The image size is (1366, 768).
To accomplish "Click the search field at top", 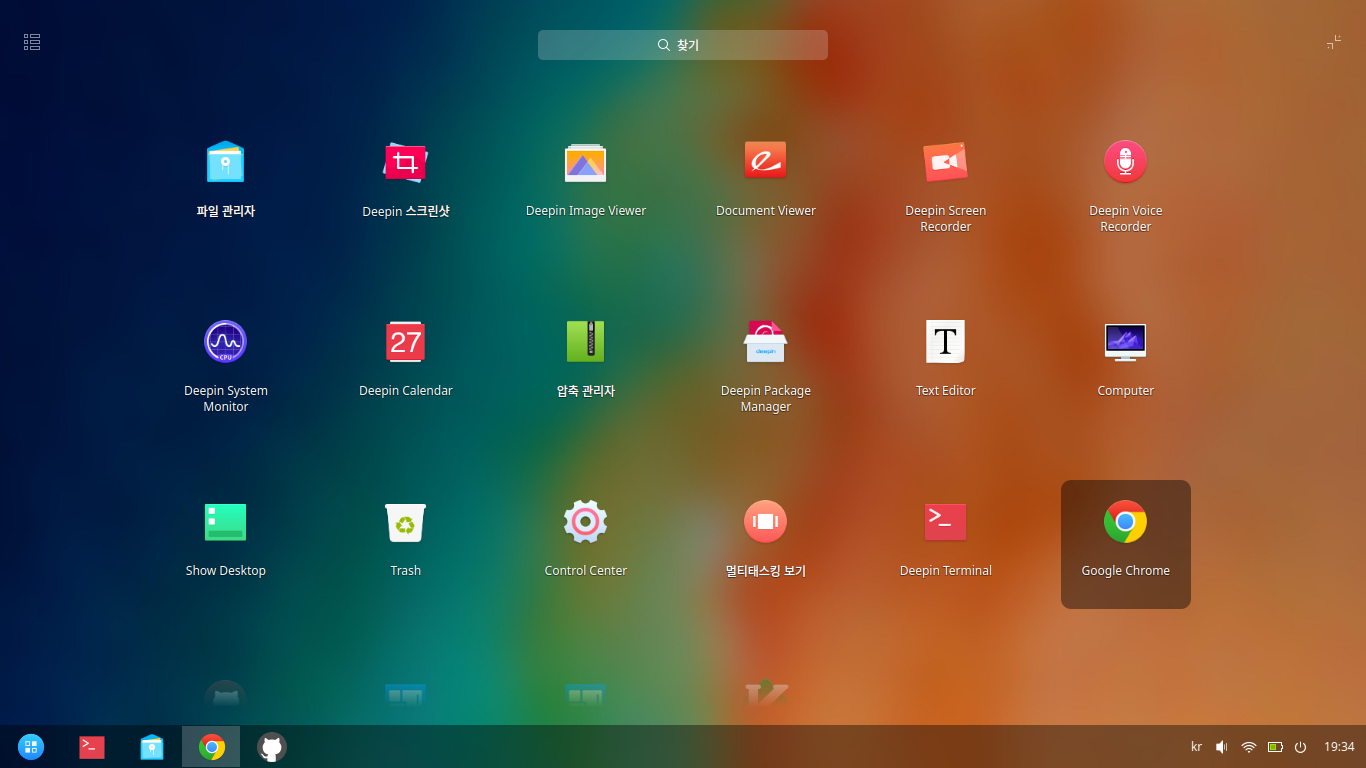I will click(x=682, y=45).
